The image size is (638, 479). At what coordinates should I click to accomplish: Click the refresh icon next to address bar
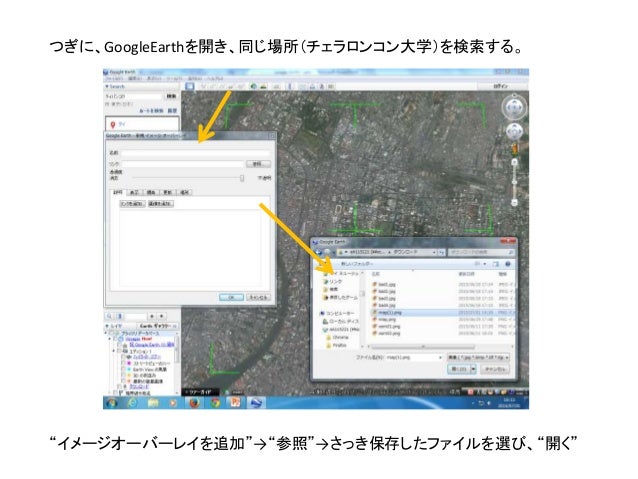(441, 252)
